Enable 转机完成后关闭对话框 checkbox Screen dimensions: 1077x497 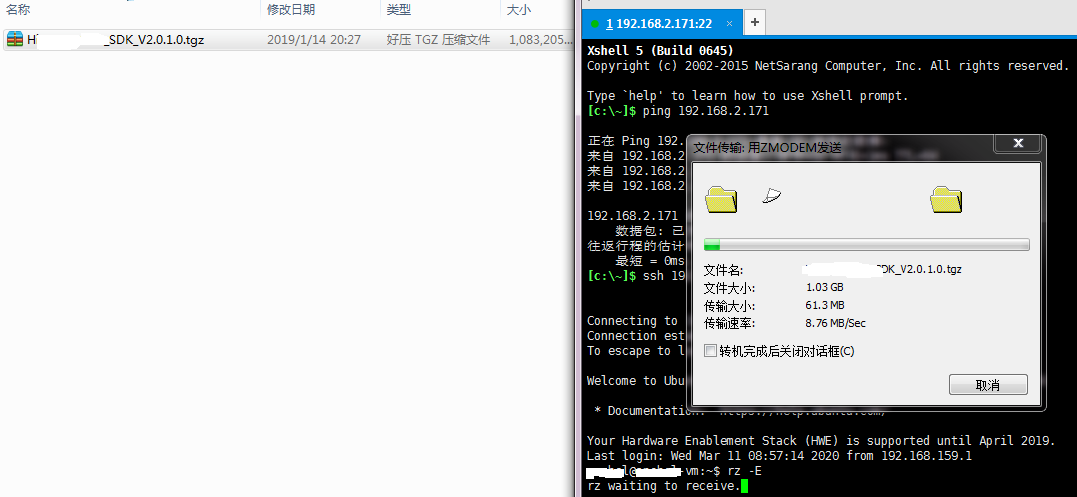(x=710, y=351)
